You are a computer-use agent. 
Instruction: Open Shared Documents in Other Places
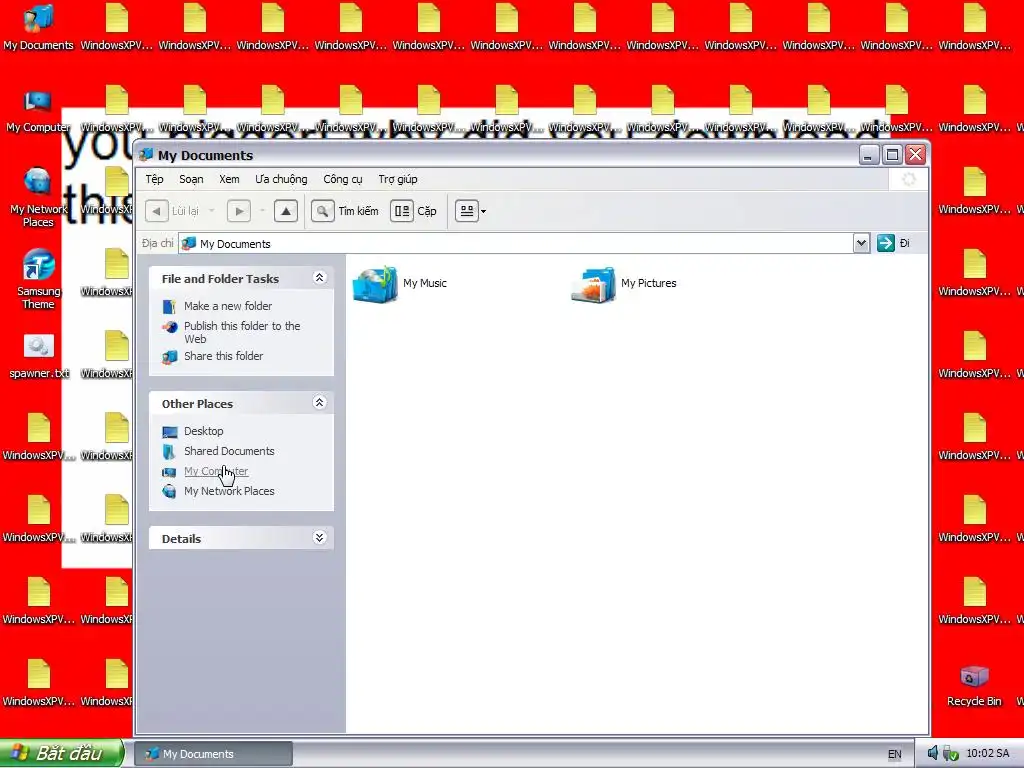(229, 451)
